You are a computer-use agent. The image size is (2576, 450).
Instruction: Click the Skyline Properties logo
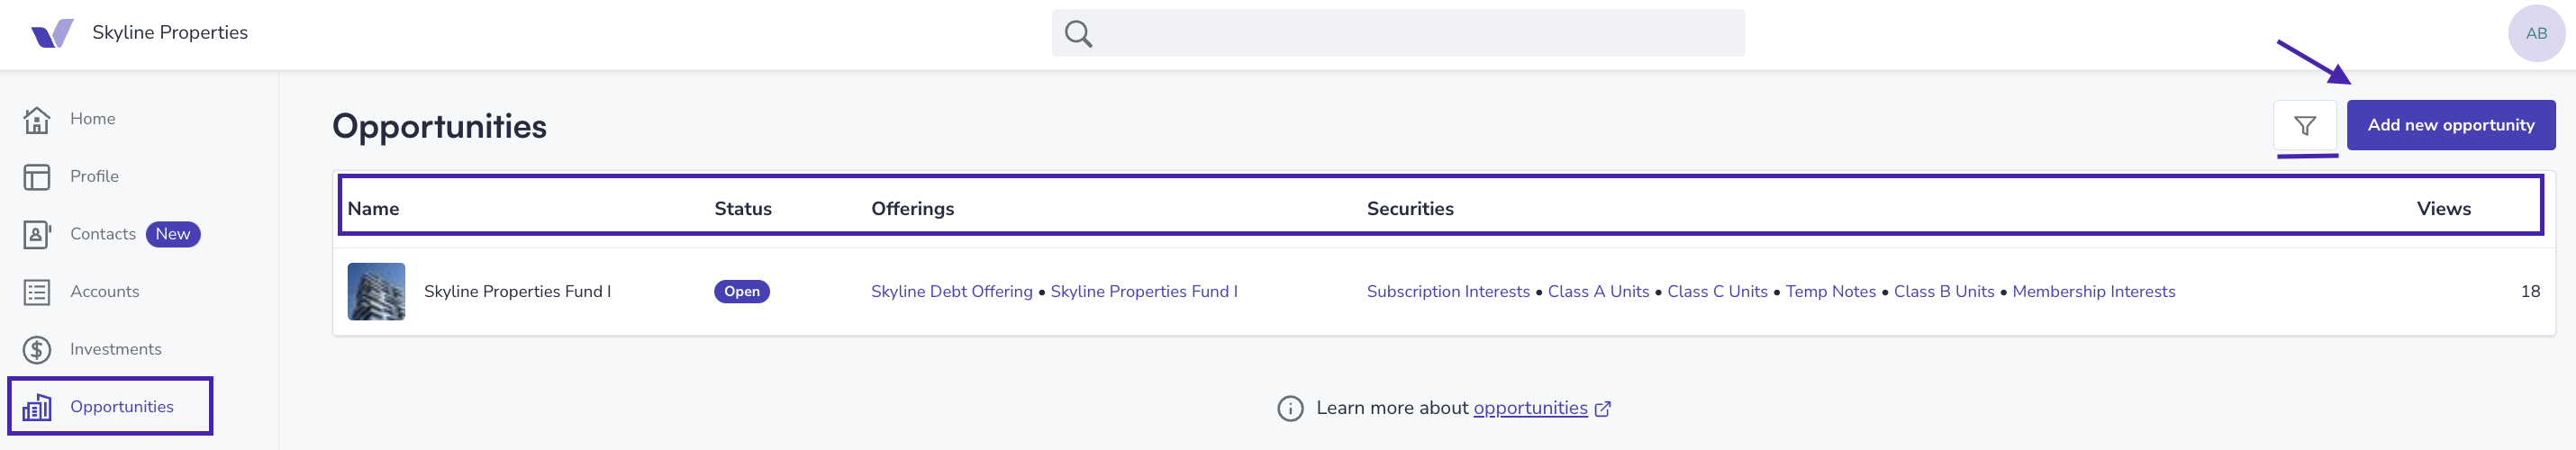[x=52, y=33]
